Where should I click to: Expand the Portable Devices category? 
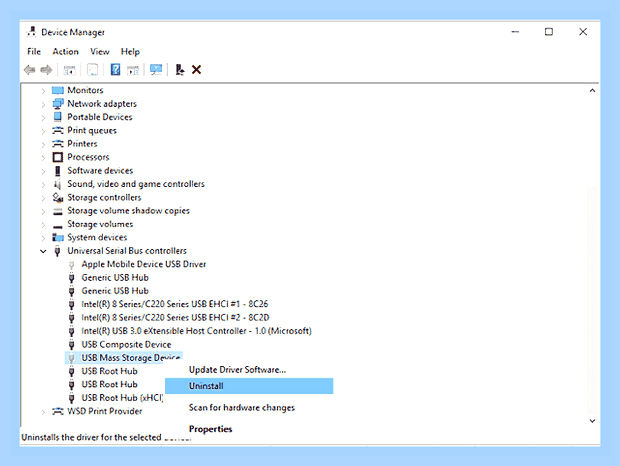(x=43, y=118)
